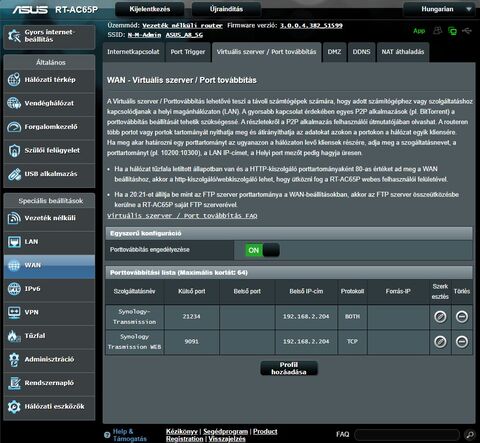Image resolution: width=480 pixels, height=443 pixels.
Task: Open Hálózati térkép network map
Action: click(x=14, y=80)
